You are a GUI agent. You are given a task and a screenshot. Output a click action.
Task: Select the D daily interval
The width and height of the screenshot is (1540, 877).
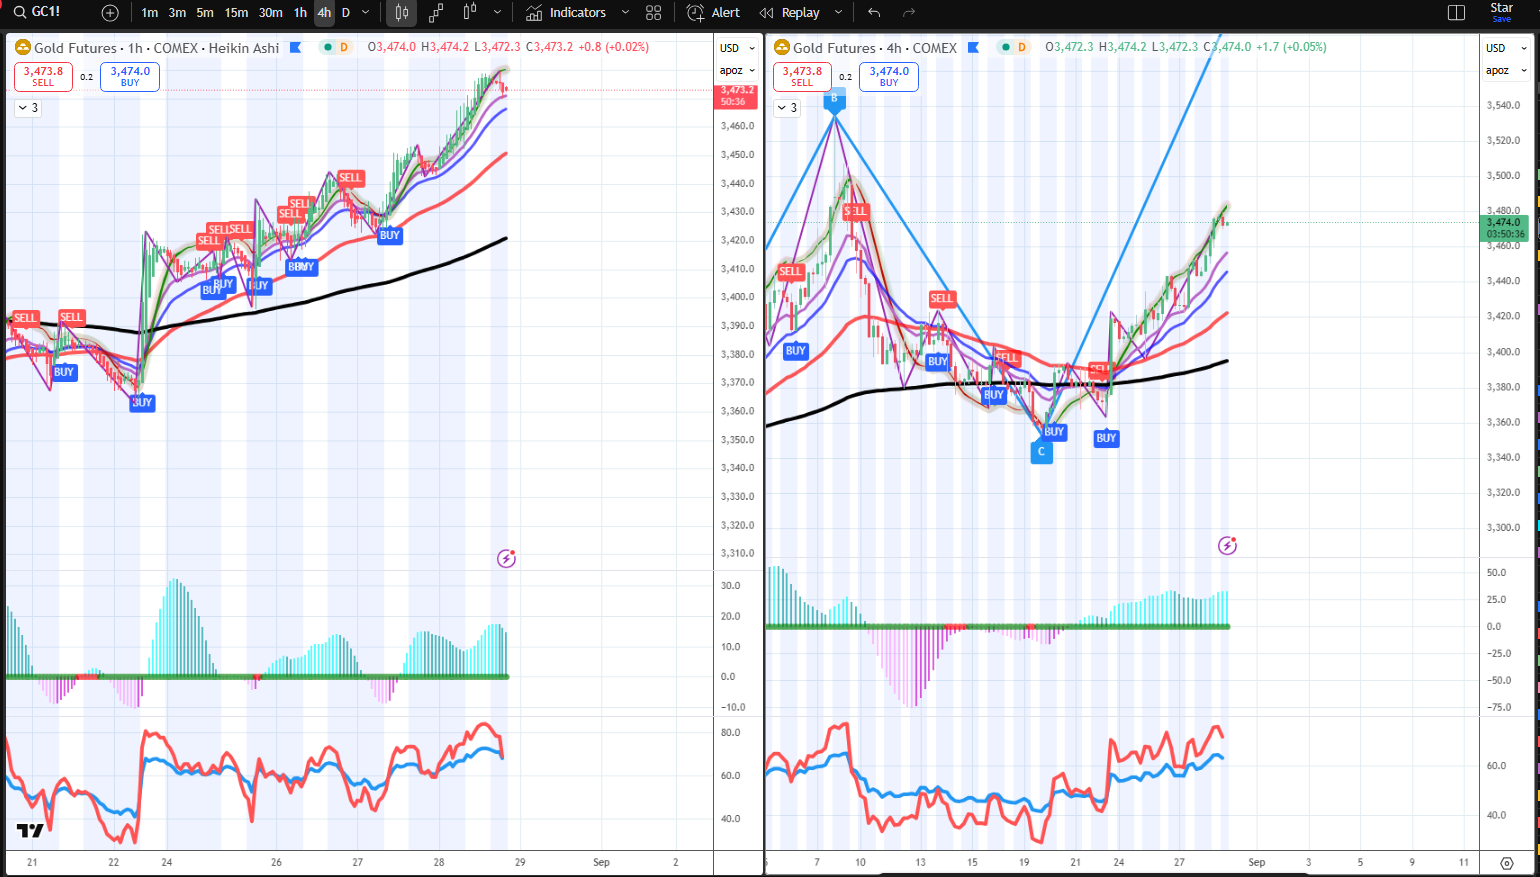346,13
